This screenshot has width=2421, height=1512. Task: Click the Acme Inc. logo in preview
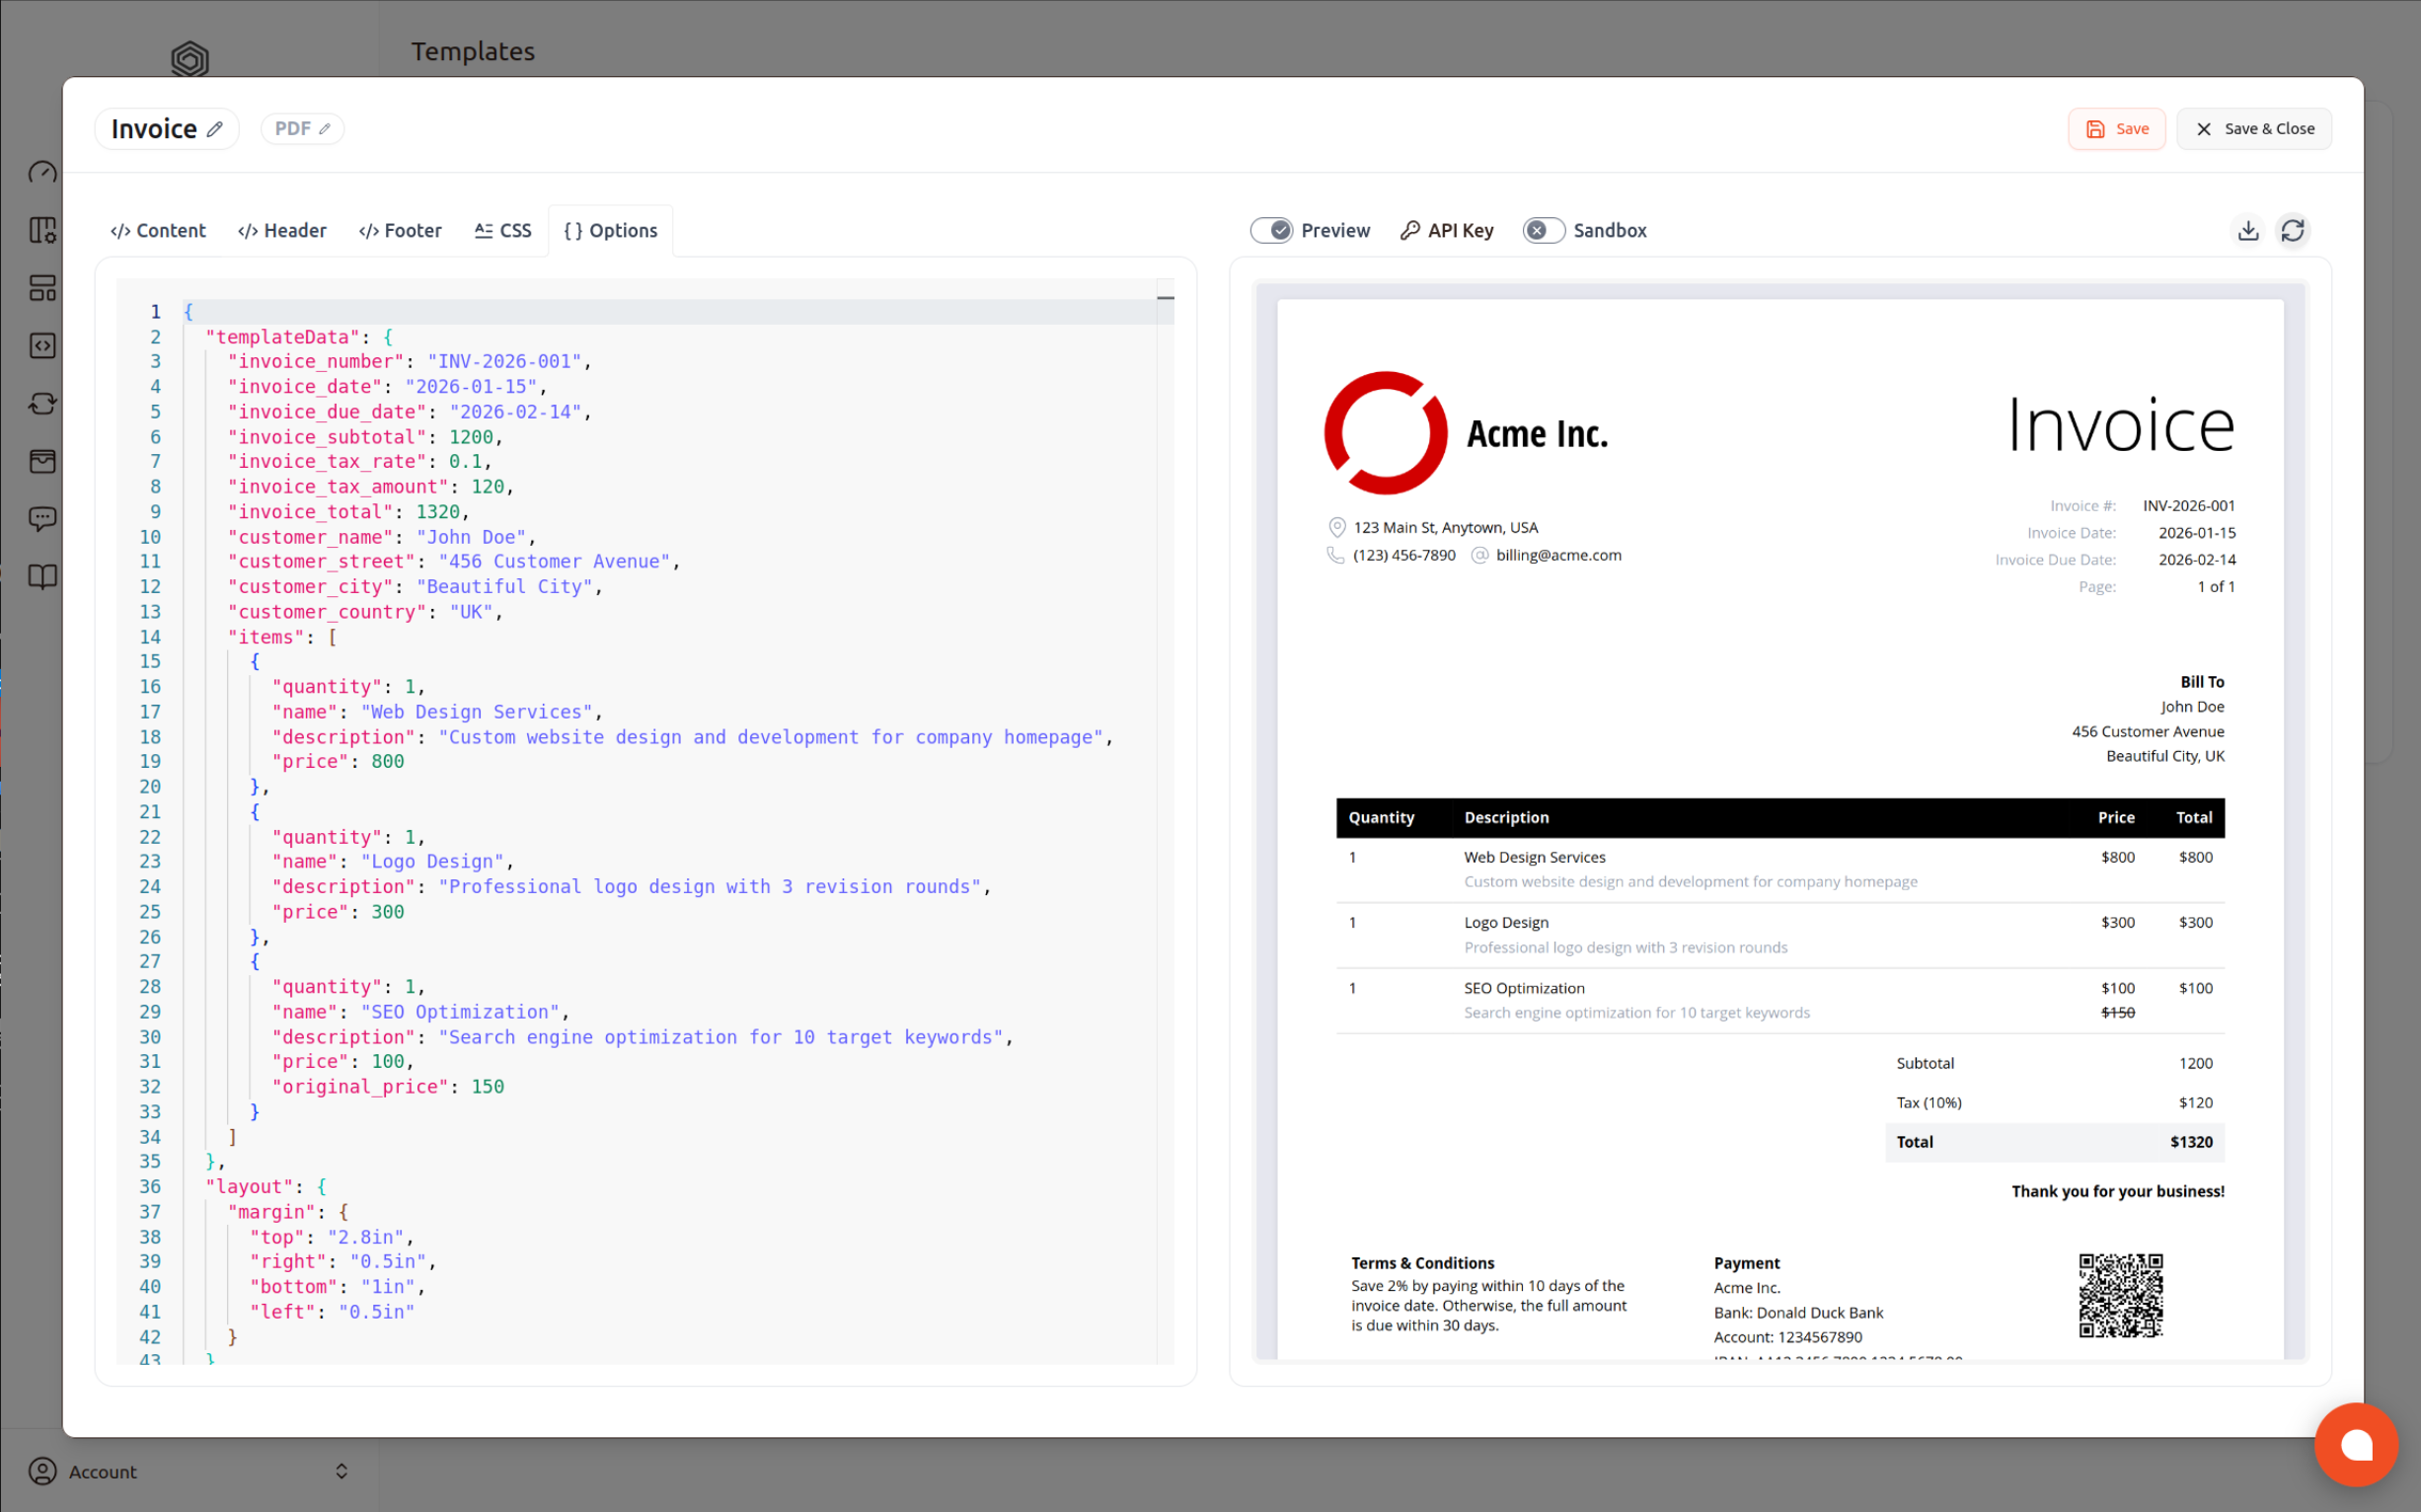(x=1385, y=433)
